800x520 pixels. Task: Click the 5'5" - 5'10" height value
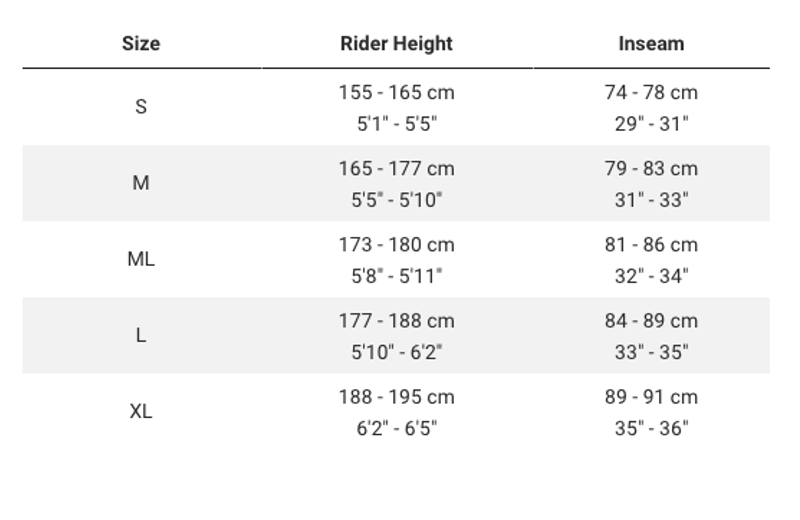pyautogui.click(x=396, y=200)
